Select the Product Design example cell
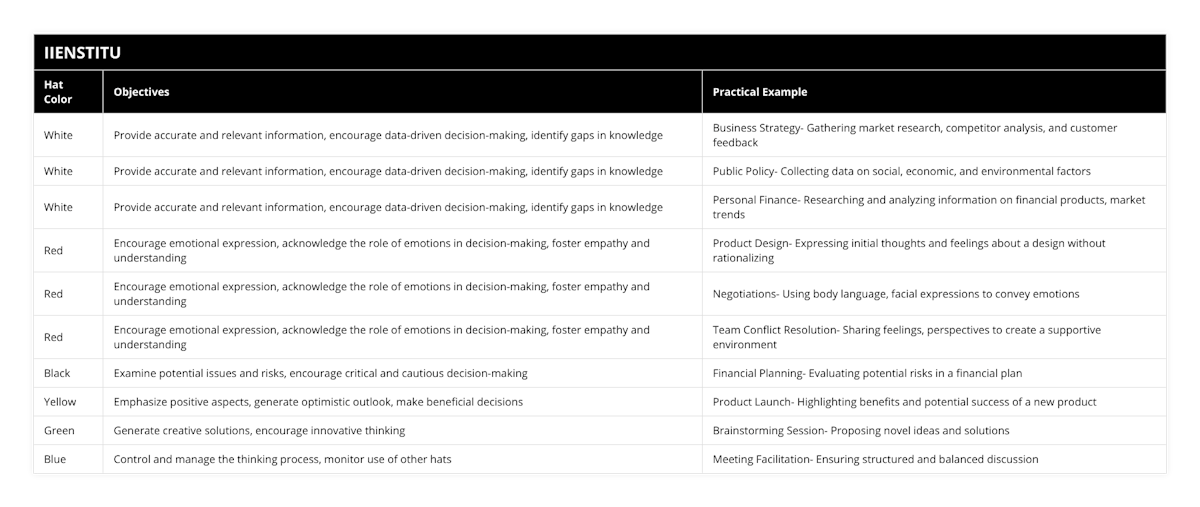Image resolution: width=1200 pixels, height=507 pixels. 908,250
